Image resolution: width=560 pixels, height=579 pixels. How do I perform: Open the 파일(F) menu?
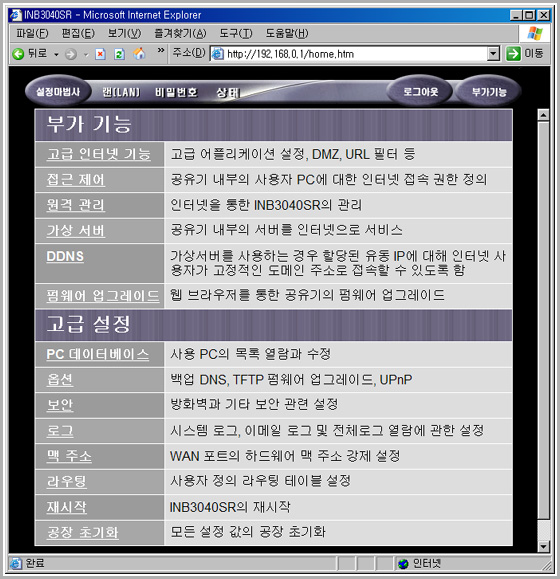(32, 34)
